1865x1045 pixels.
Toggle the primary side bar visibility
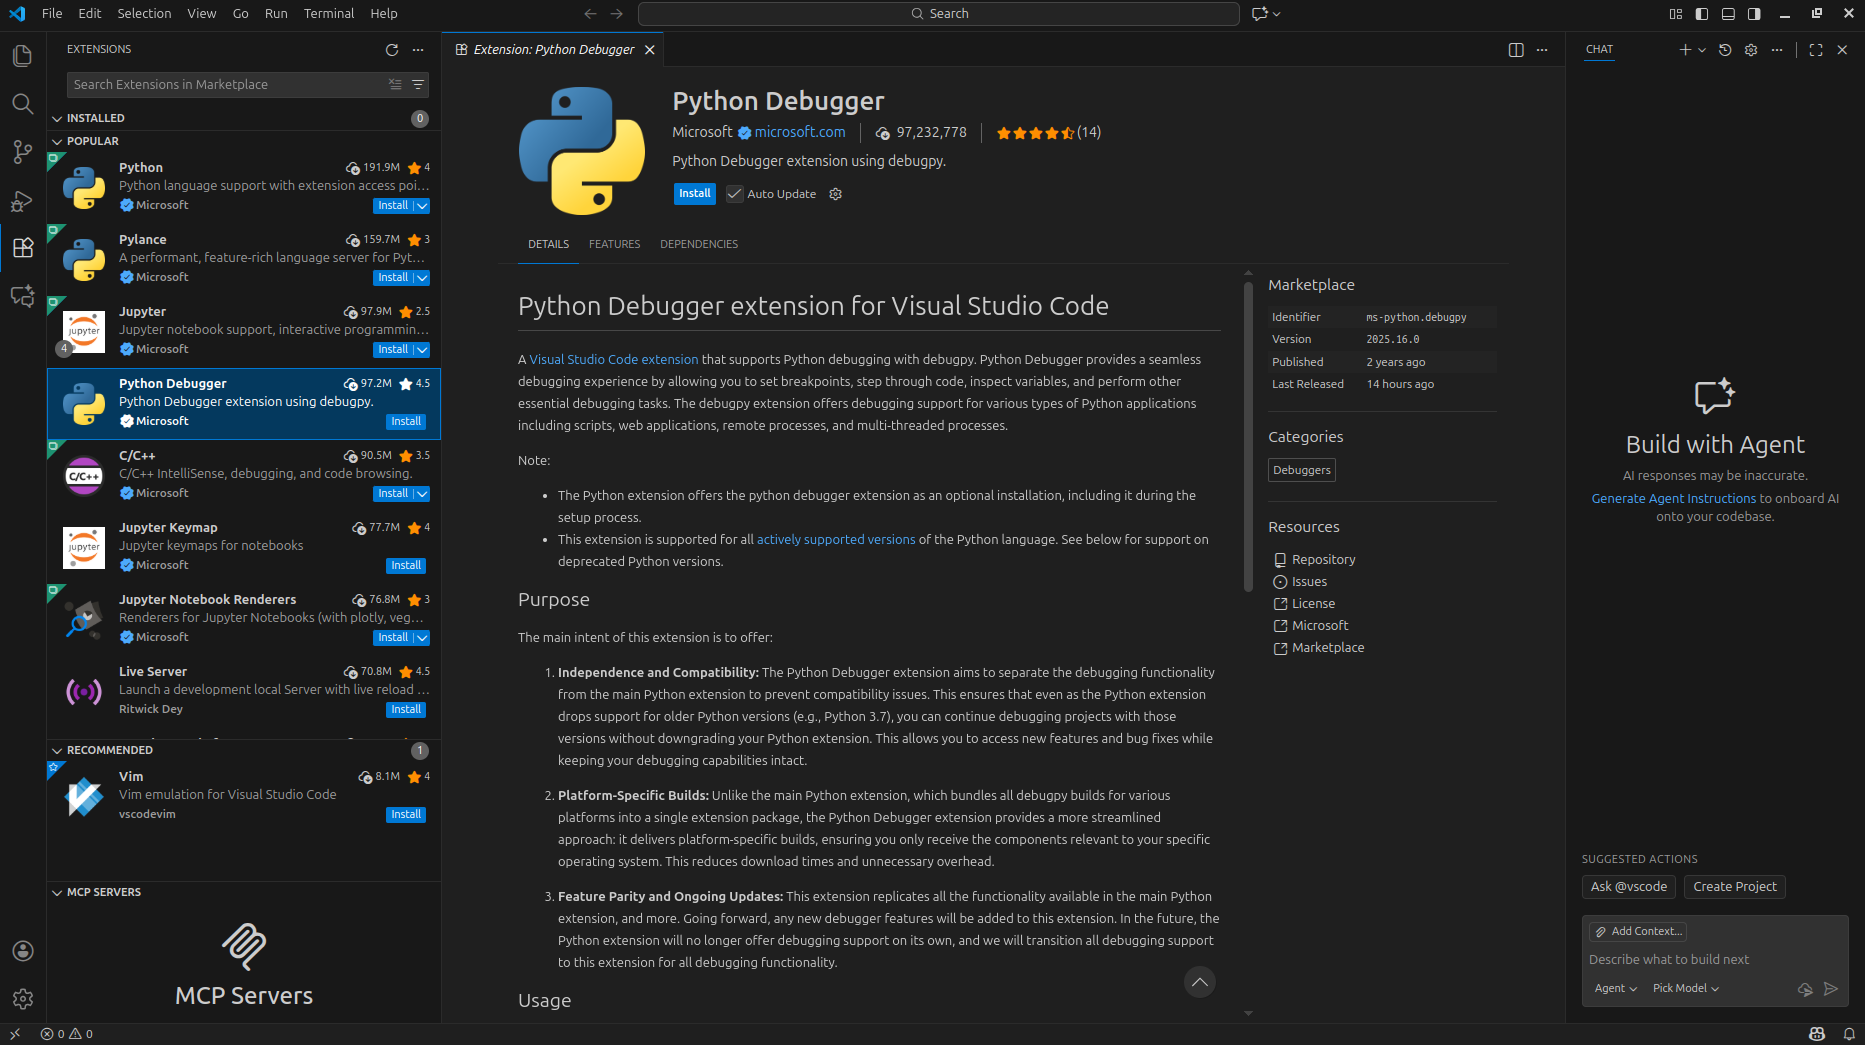(x=1702, y=14)
